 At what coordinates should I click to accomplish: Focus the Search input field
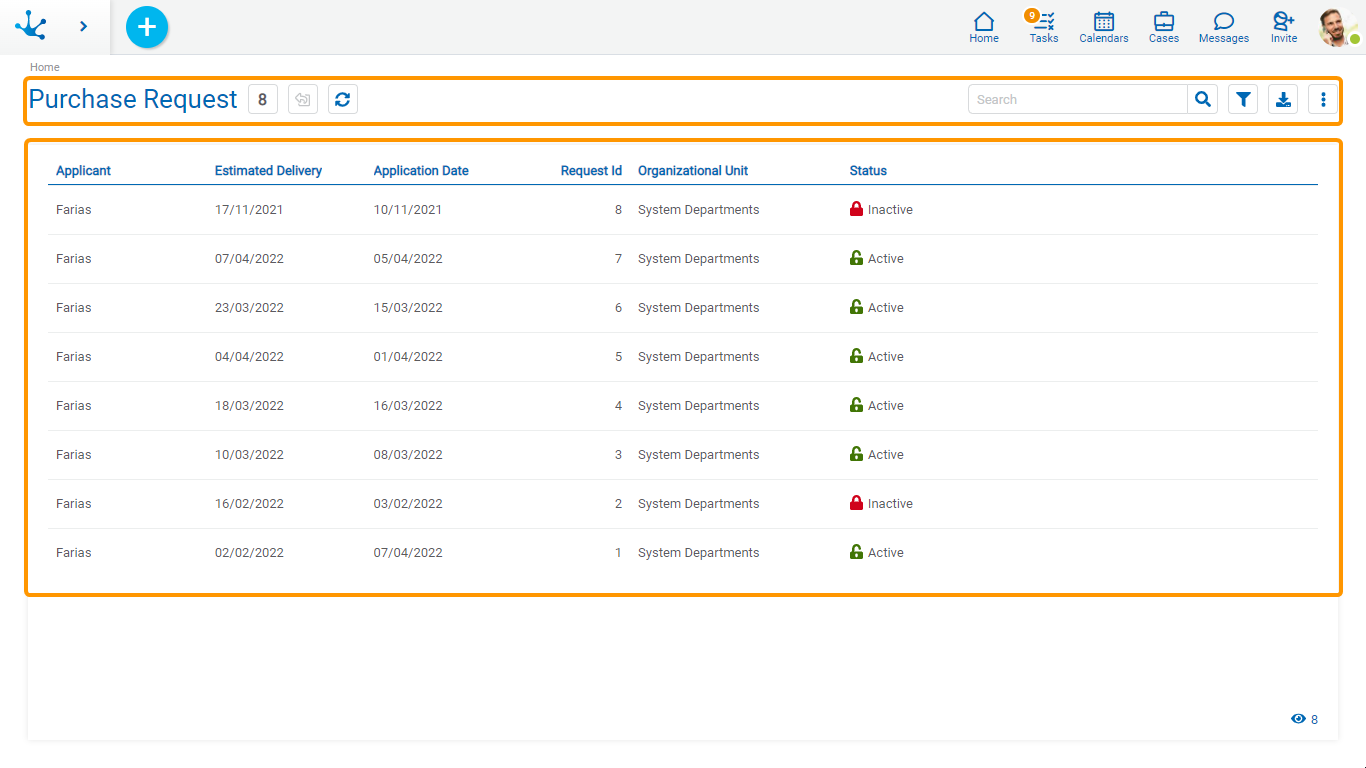(1078, 99)
